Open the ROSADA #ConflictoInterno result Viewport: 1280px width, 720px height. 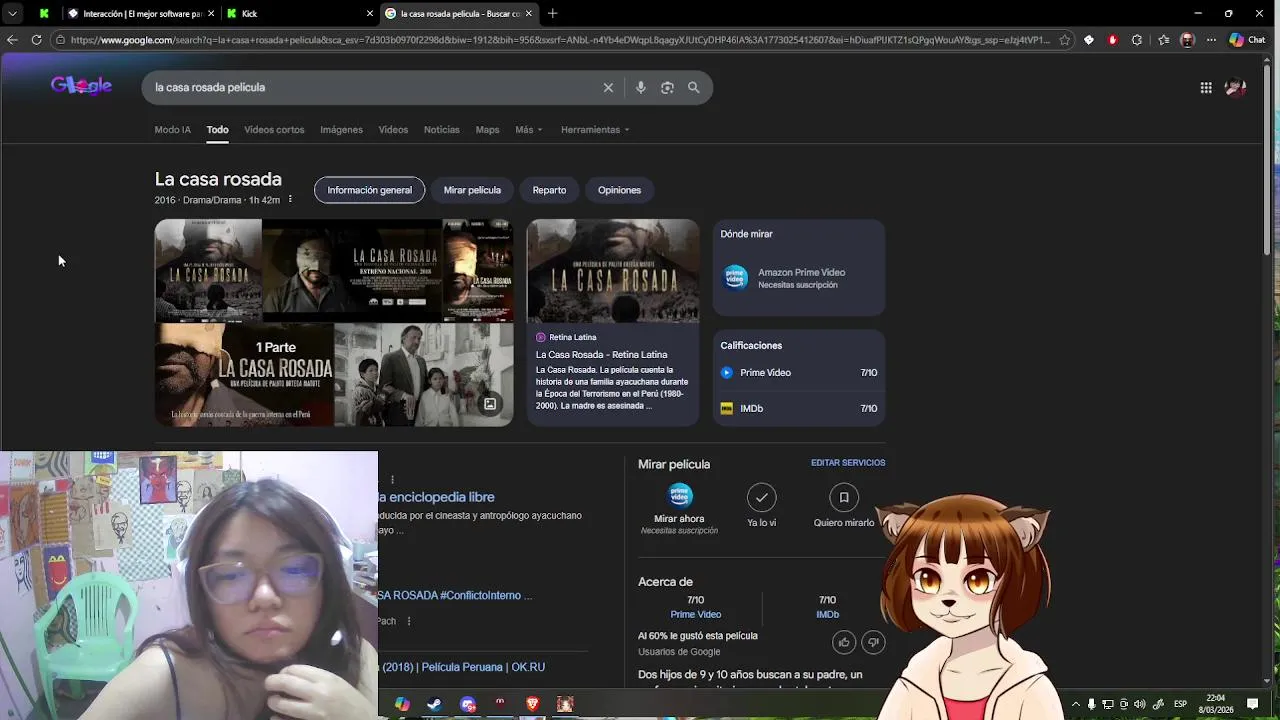point(454,595)
